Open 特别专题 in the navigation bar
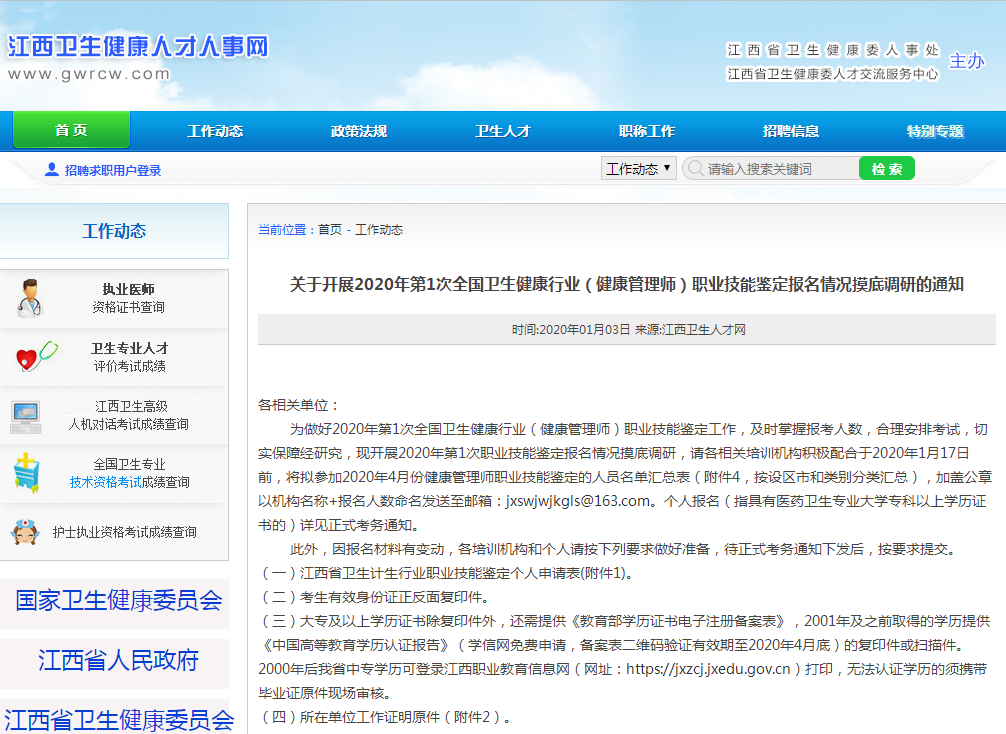This screenshot has height=734, width=1006. pos(935,131)
